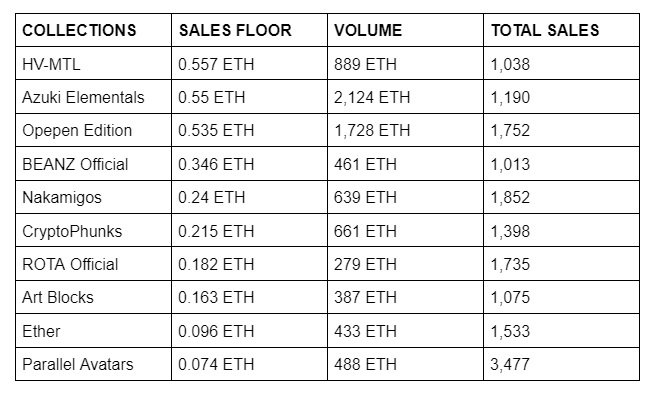Select the TOTAL SALES header cell

point(545,31)
